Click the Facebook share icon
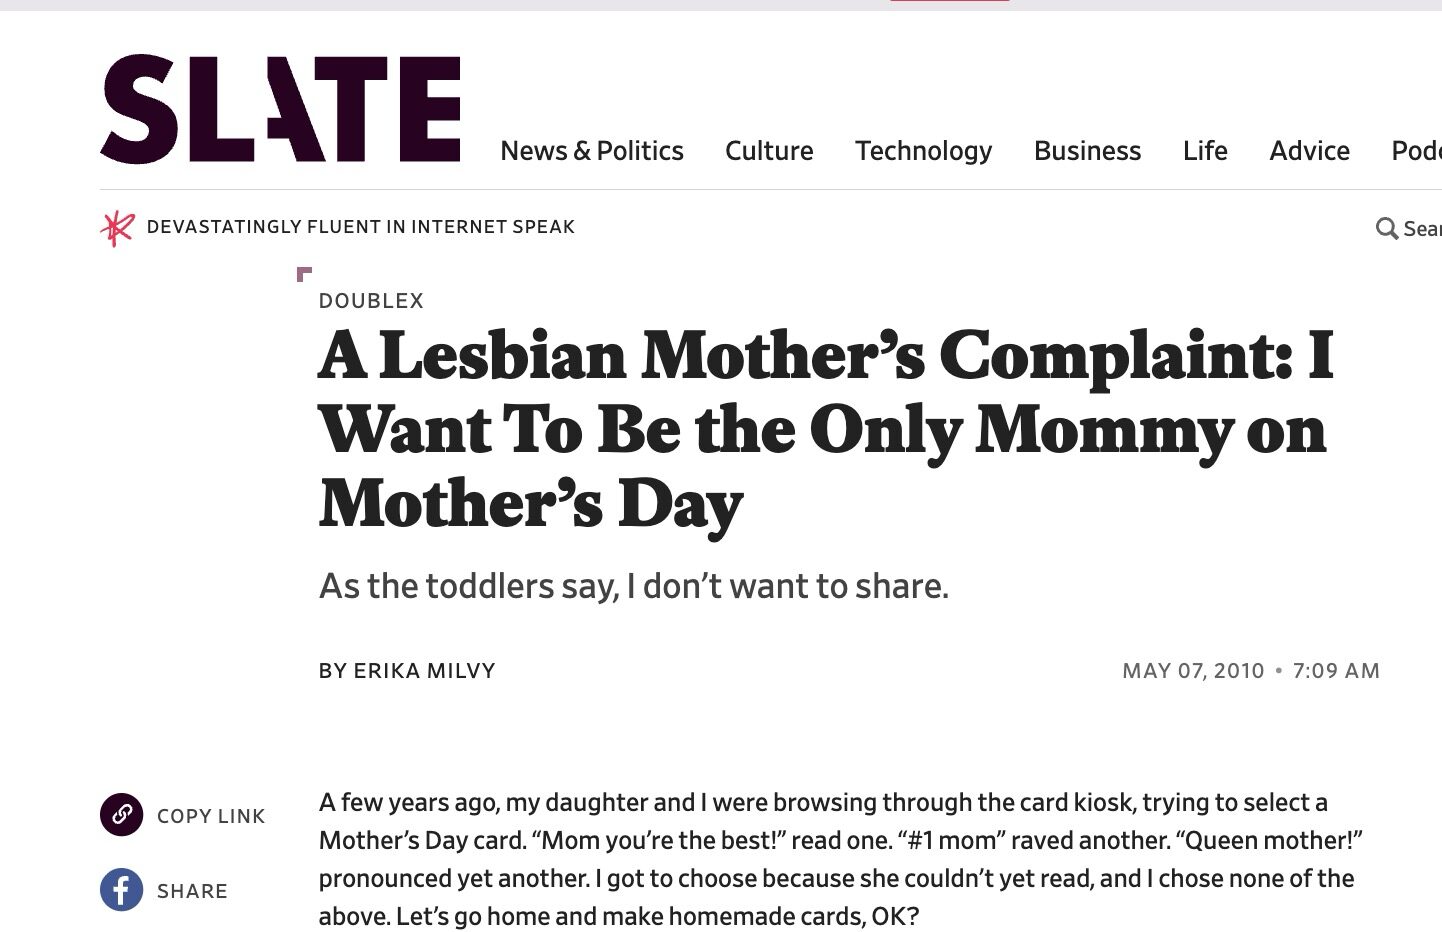This screenshot has height=932, width=1442. point(122,890)
